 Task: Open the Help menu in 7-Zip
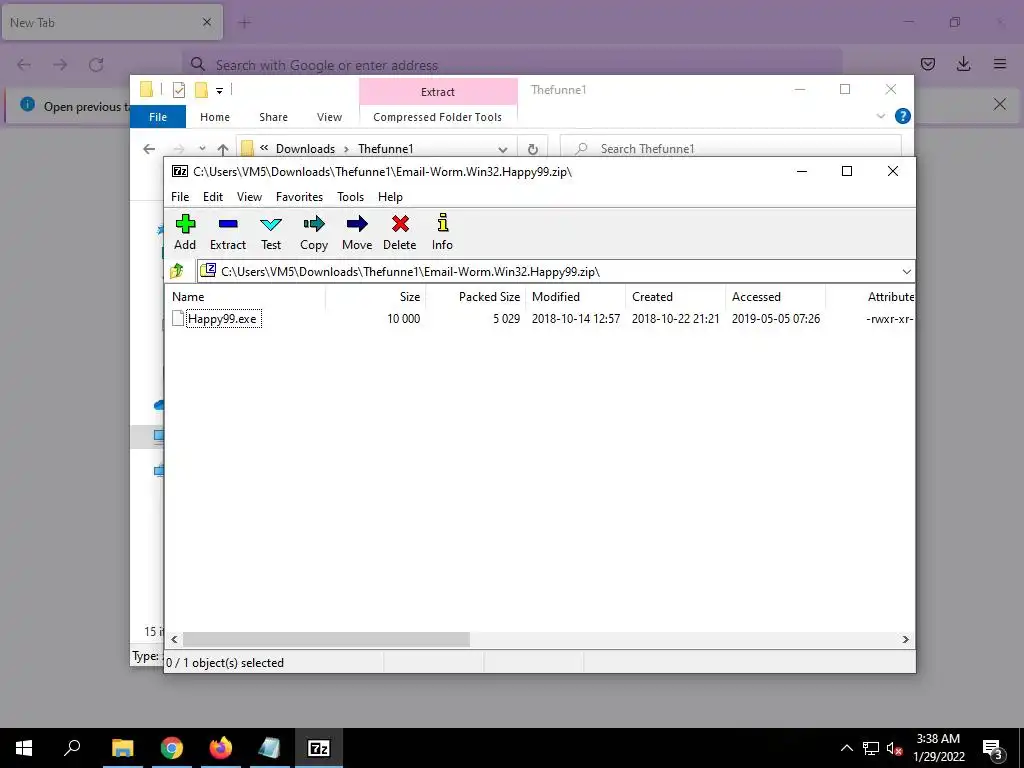pyautogui.click(x=390, y=197)
